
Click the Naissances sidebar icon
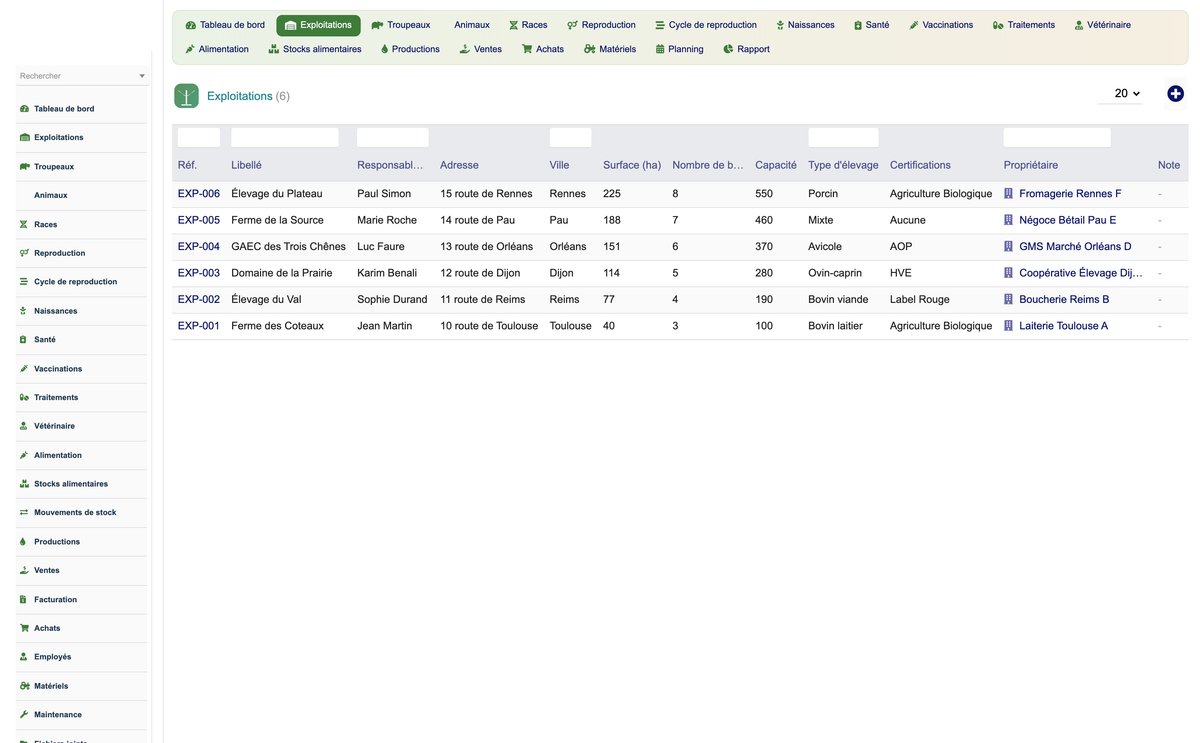[24, 311]
